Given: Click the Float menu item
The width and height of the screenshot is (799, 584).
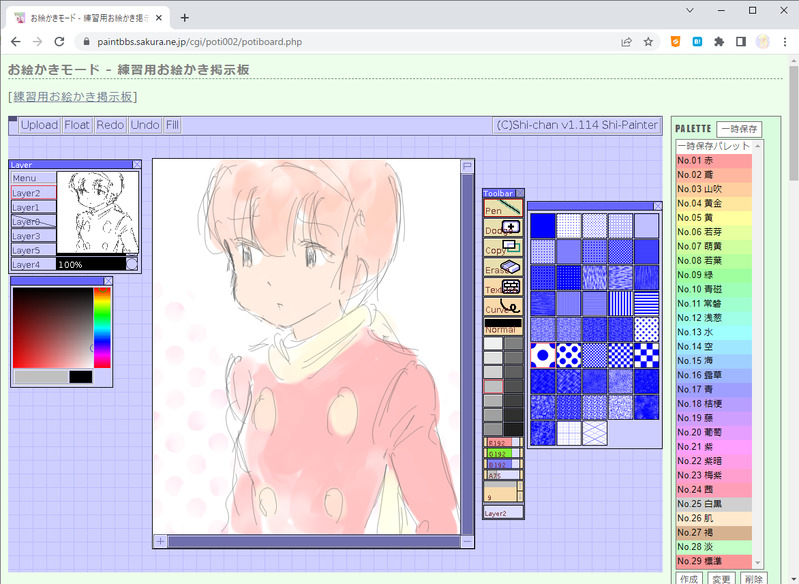Looking at the screenshot, I should click(x=77, y=125).
